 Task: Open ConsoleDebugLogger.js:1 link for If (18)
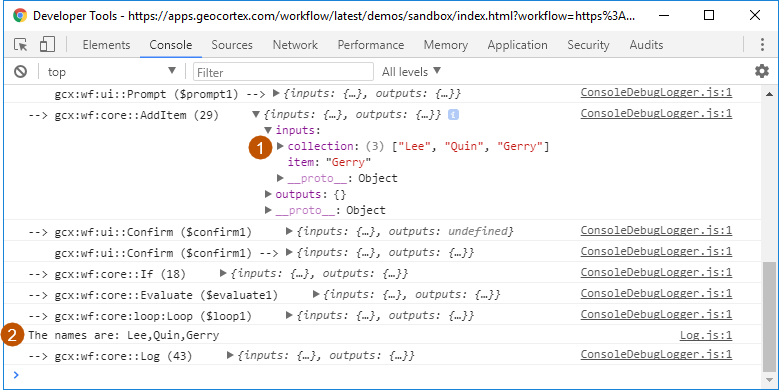656,272
